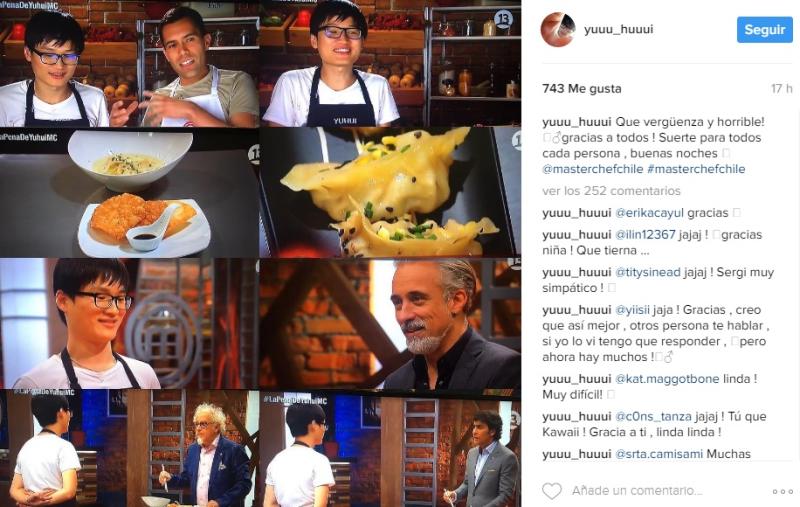This screenshot has width=800, height=507.
Task: Click the Seguir follow button
Action: [x=764, y=30]
